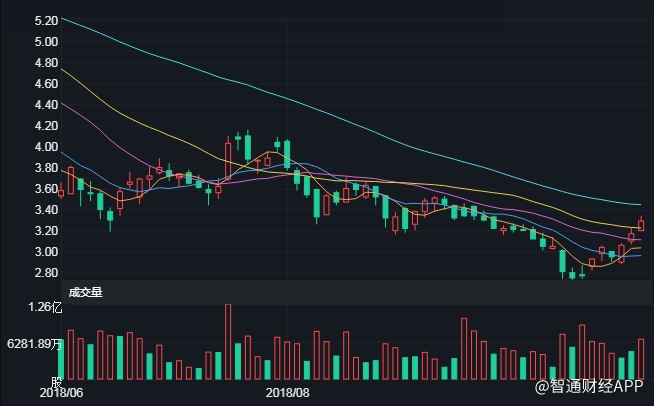
Task: Click the 6281.89万 volume axis label
Action: [x=36, y=344]
